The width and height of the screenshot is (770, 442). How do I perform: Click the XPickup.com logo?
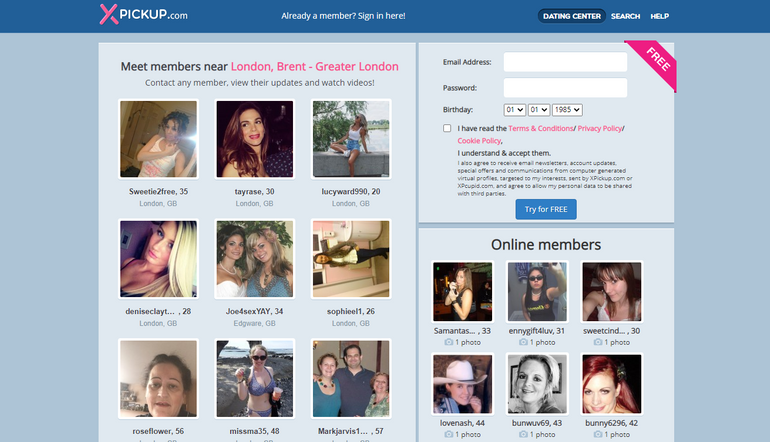143,14
